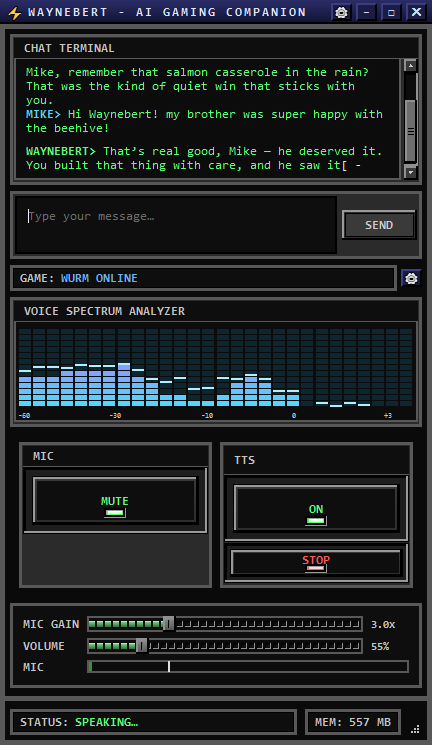Open settings gear in the title bar
Viewport: 432px width, 745px height.
point(341,12)
